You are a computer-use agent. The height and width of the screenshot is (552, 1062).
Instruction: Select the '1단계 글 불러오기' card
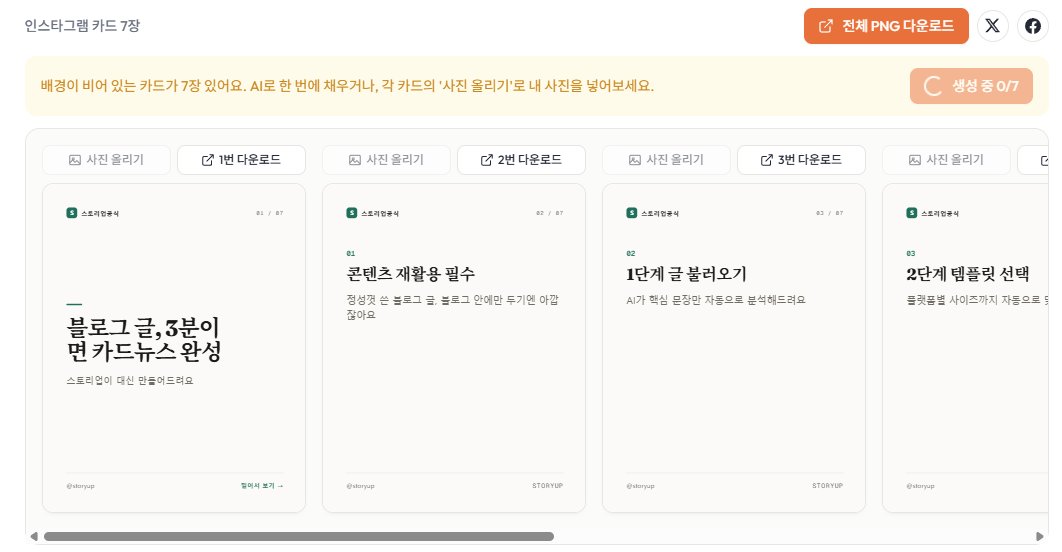(734, 348)
